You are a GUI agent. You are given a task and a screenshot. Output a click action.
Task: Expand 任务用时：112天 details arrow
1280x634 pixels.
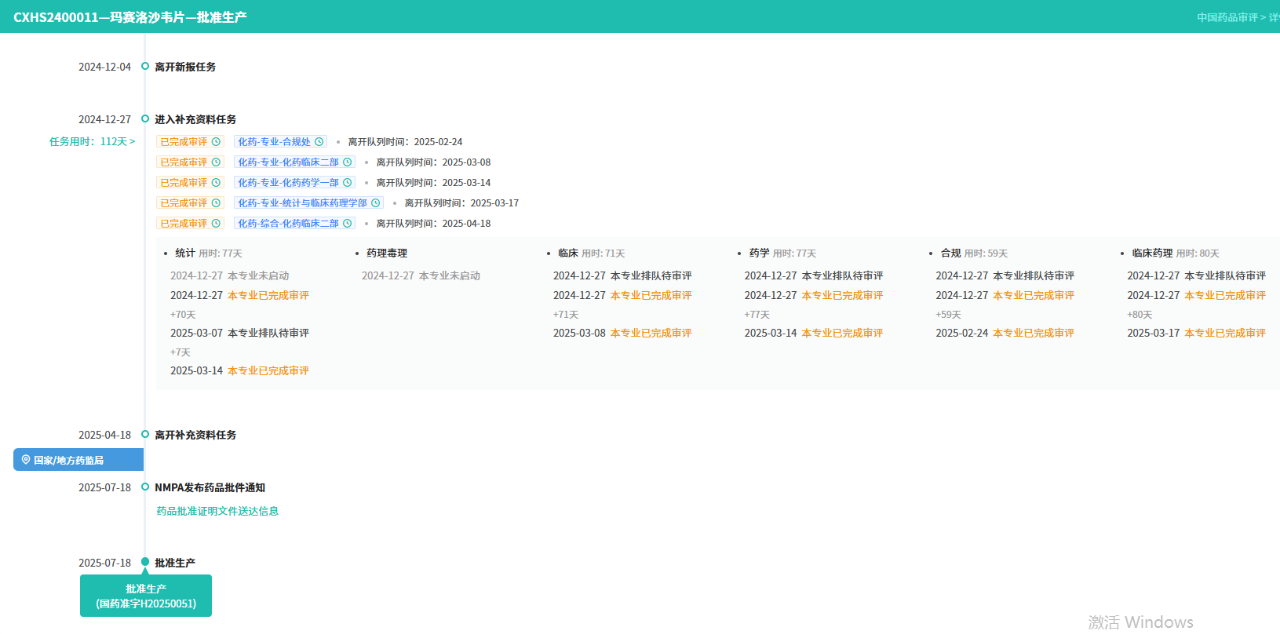point(132,142)
